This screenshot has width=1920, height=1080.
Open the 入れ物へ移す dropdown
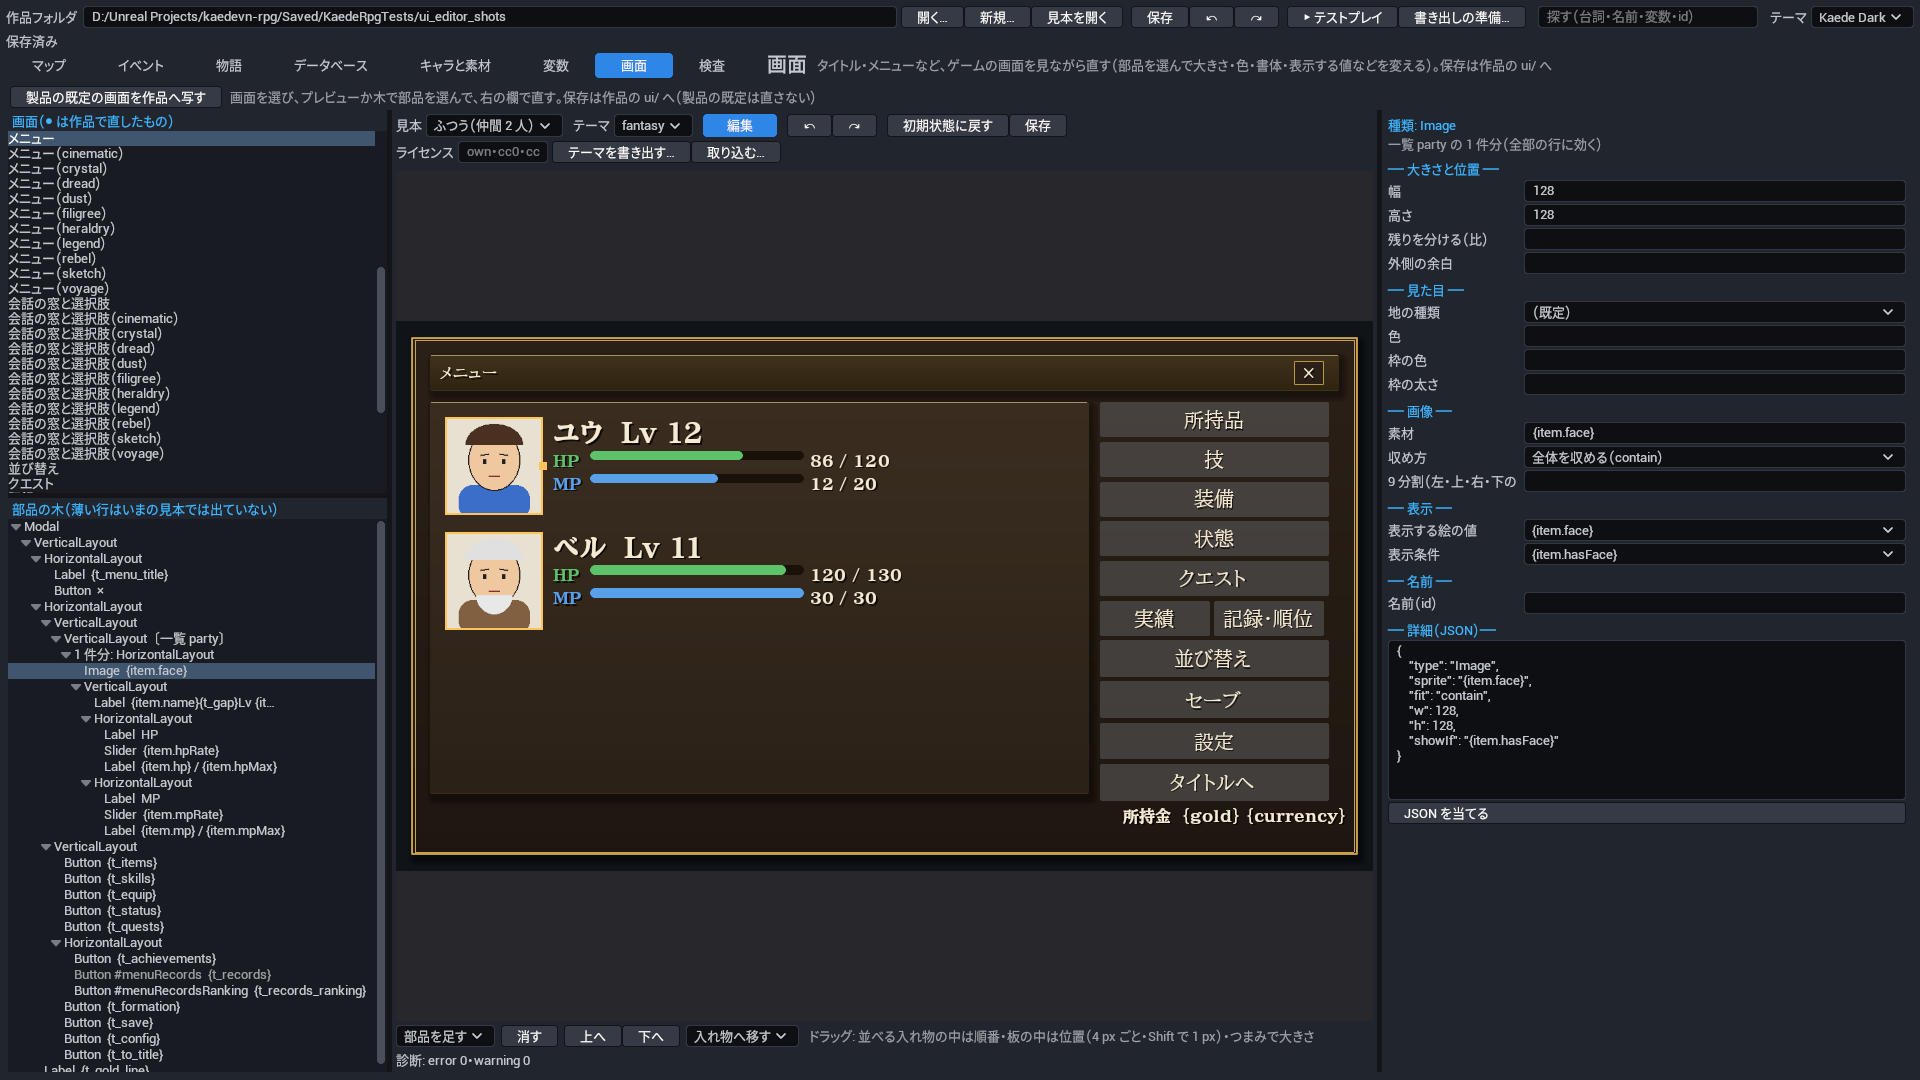[x=741, y=1037]
